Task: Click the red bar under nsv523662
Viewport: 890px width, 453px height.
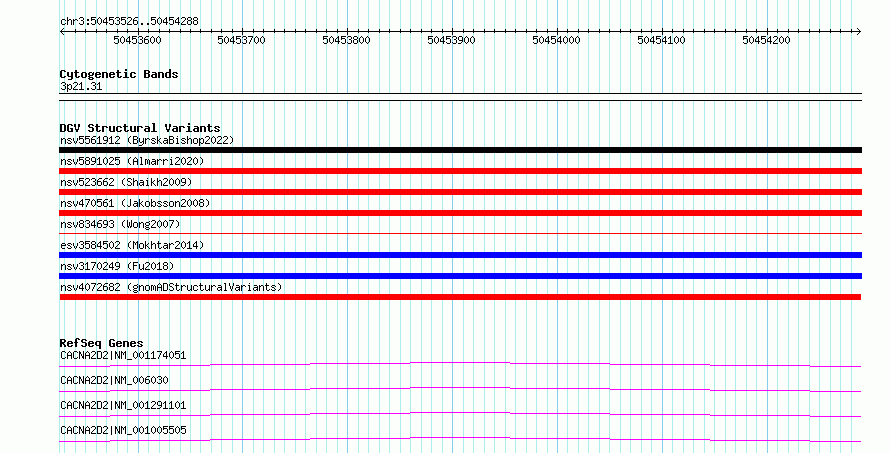Action: click(x=460, y=192)
